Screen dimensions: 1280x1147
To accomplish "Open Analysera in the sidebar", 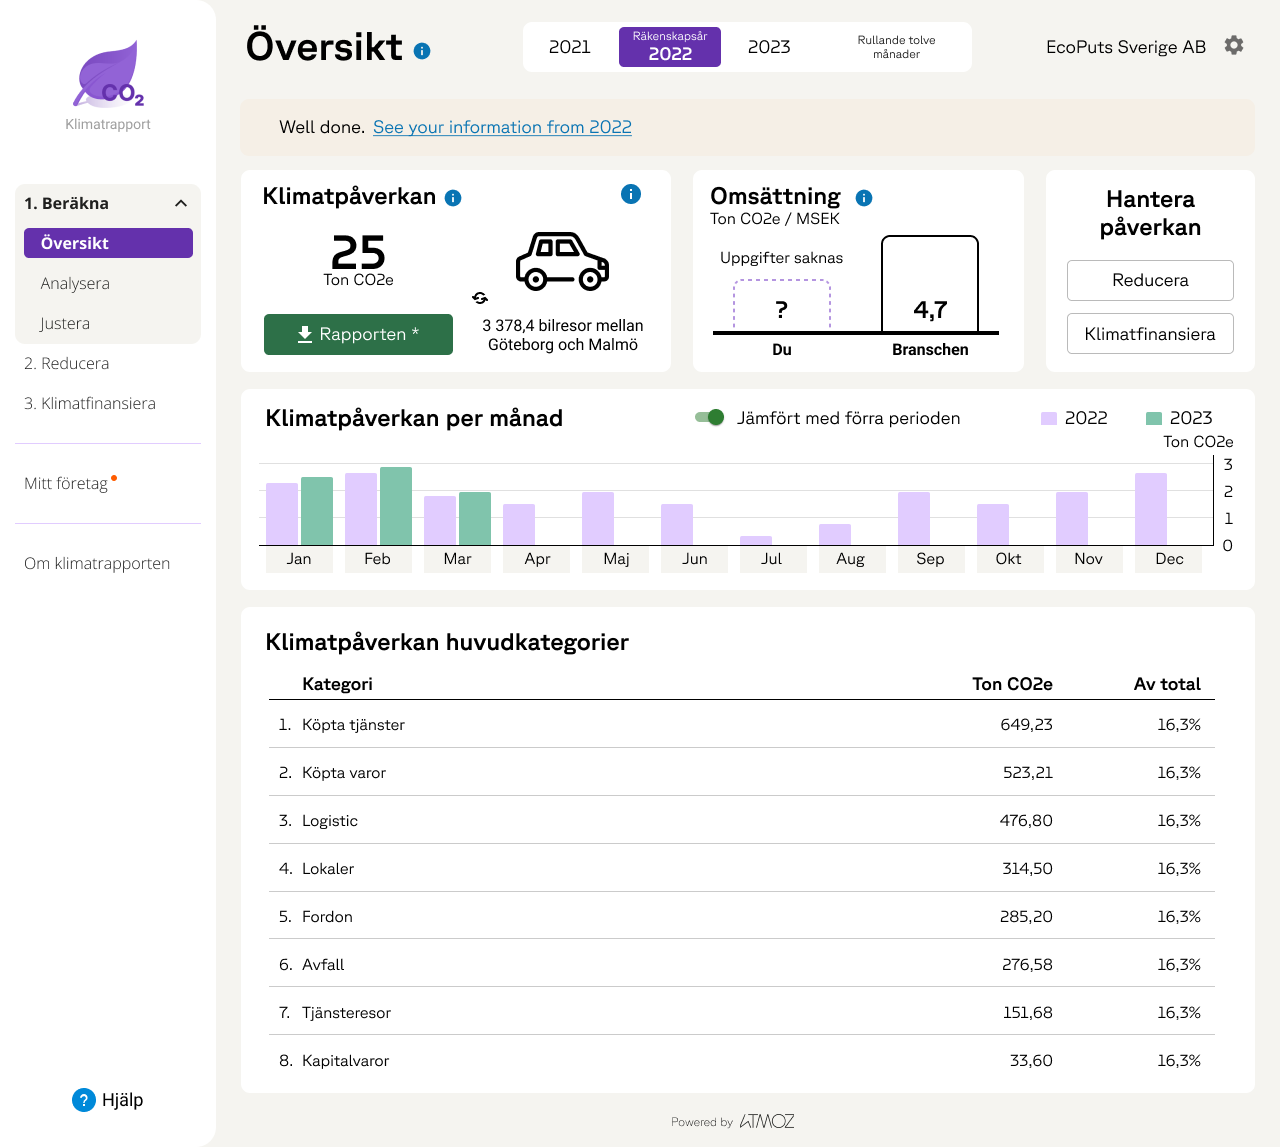I will 75,283.
